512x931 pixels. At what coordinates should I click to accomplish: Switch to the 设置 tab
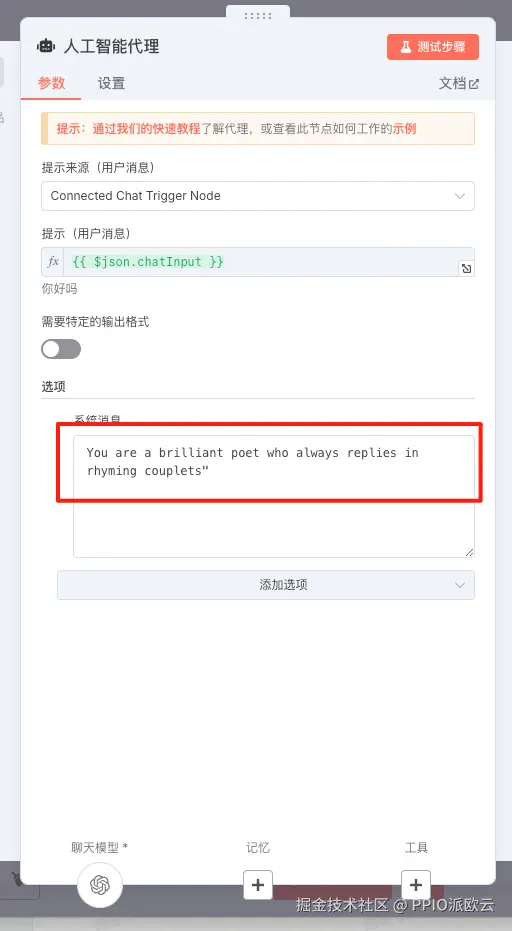coord(111,83)
